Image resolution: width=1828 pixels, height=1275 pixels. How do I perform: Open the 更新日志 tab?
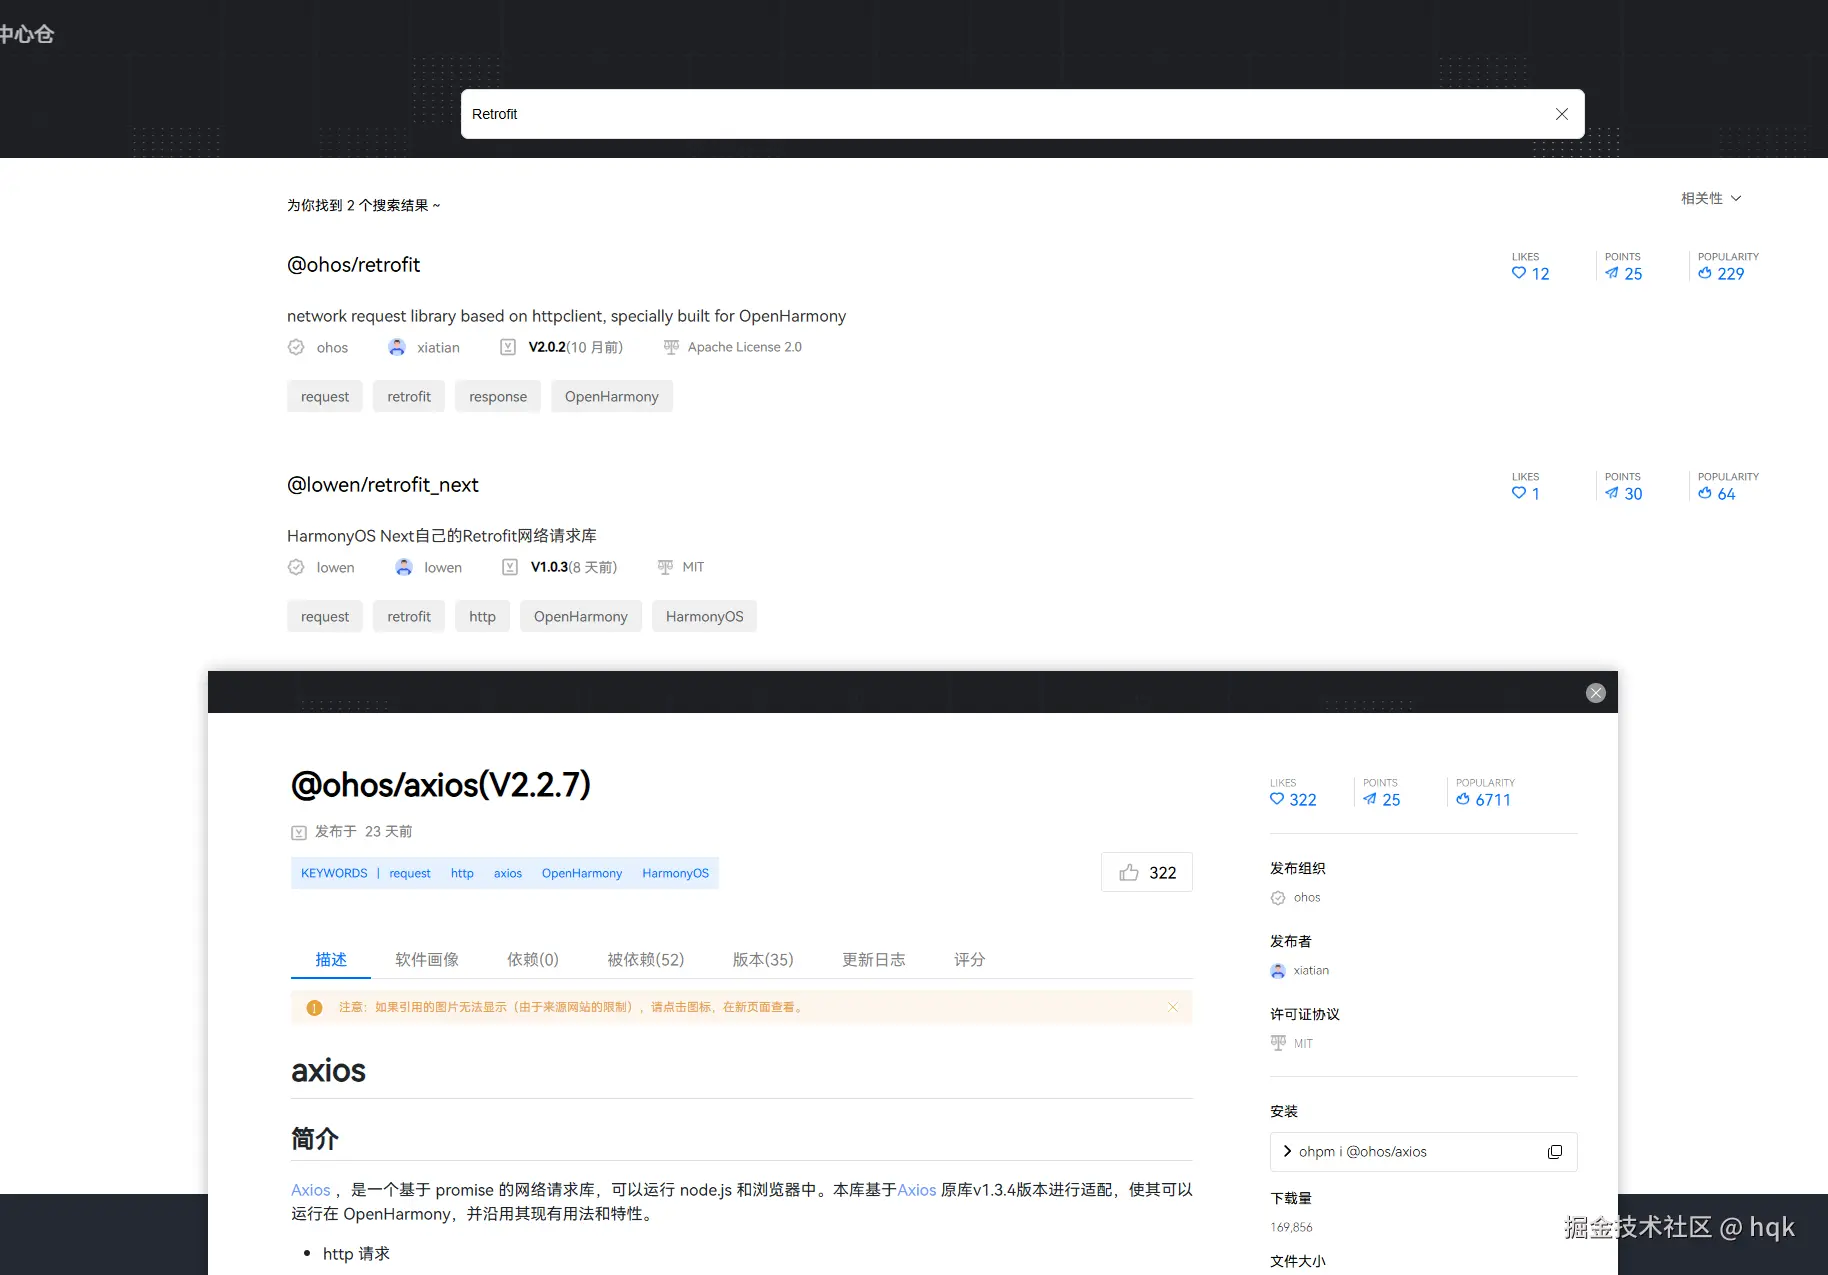click(x=874, y=960)
